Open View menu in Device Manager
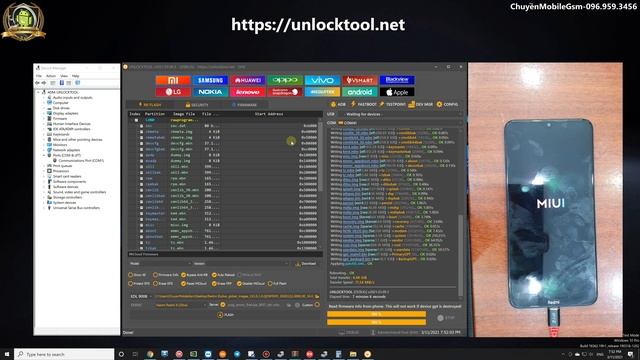 tap(64, 76)
